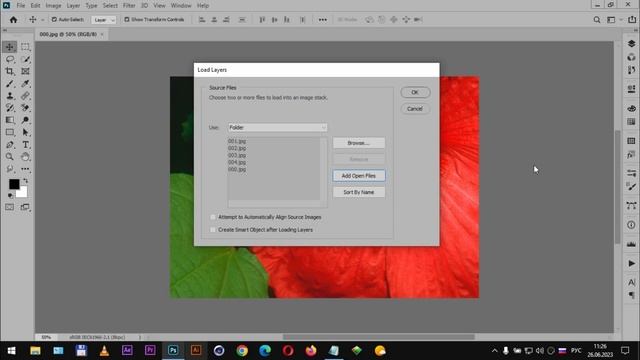The width and height of the screenshot is (640, 360).
Task: Select the Frame tool
Action: pos(25,71)
